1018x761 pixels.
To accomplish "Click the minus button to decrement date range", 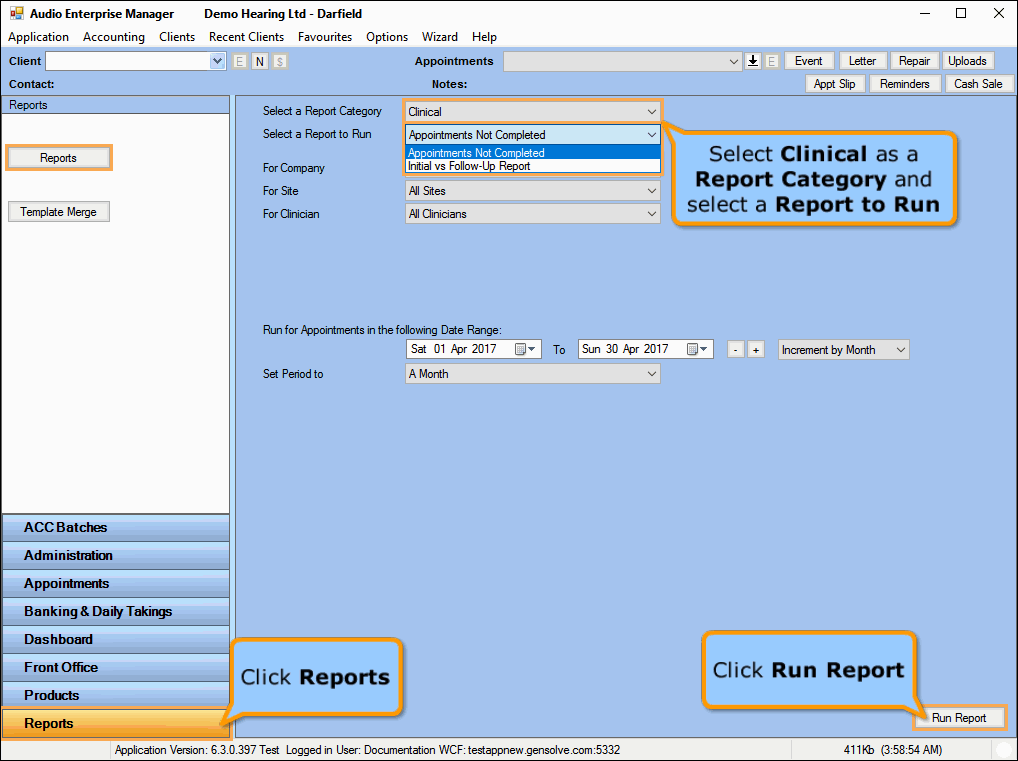I will (736, 350).
